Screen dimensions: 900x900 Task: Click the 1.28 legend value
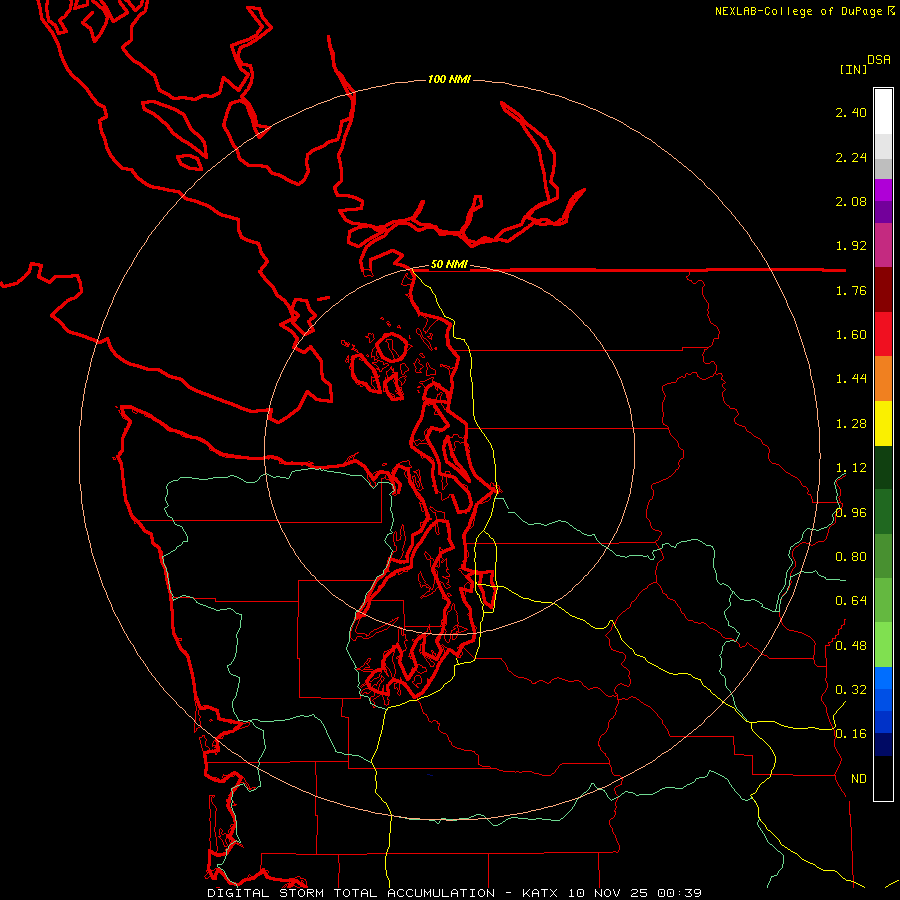[851, 424]
